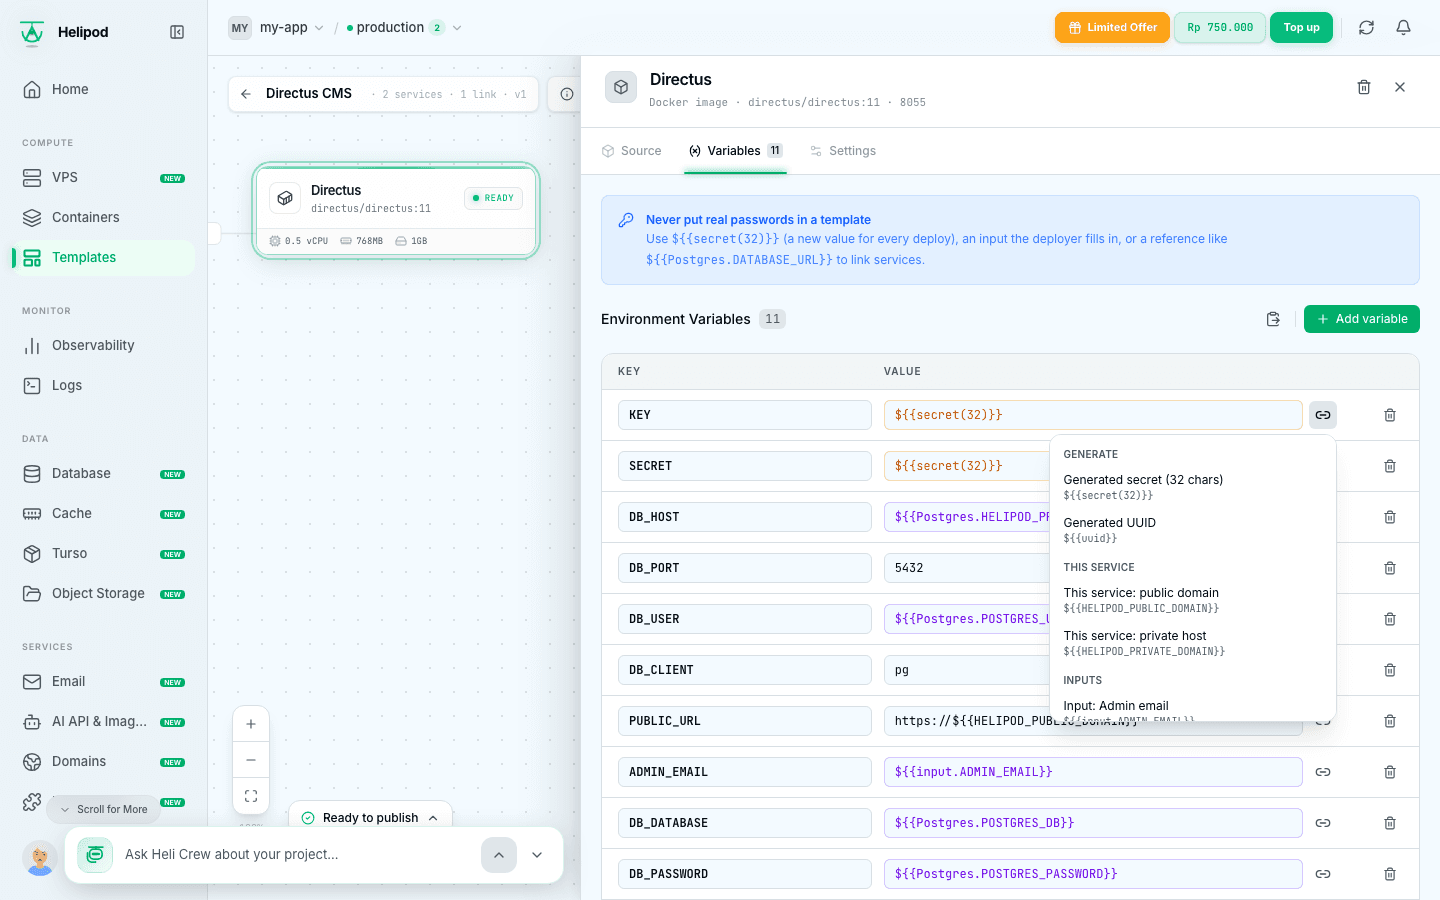
Task: Click the Top up button
Action: pyautogui.click(x=1301, y=28)
